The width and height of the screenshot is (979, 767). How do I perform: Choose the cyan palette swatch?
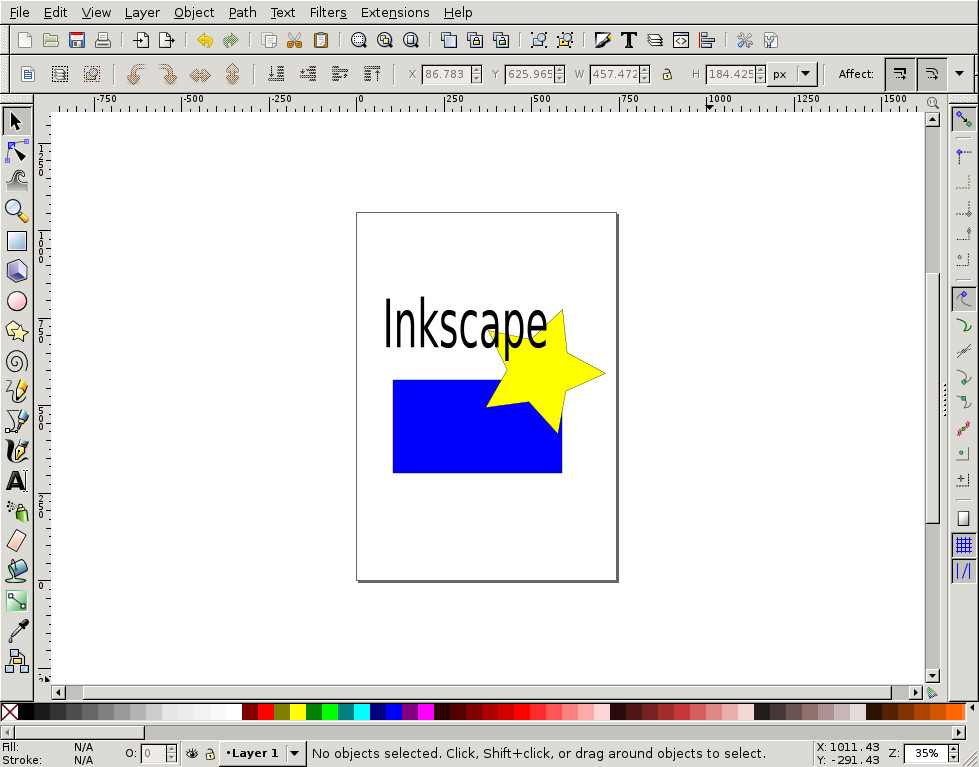coord(362,712)
